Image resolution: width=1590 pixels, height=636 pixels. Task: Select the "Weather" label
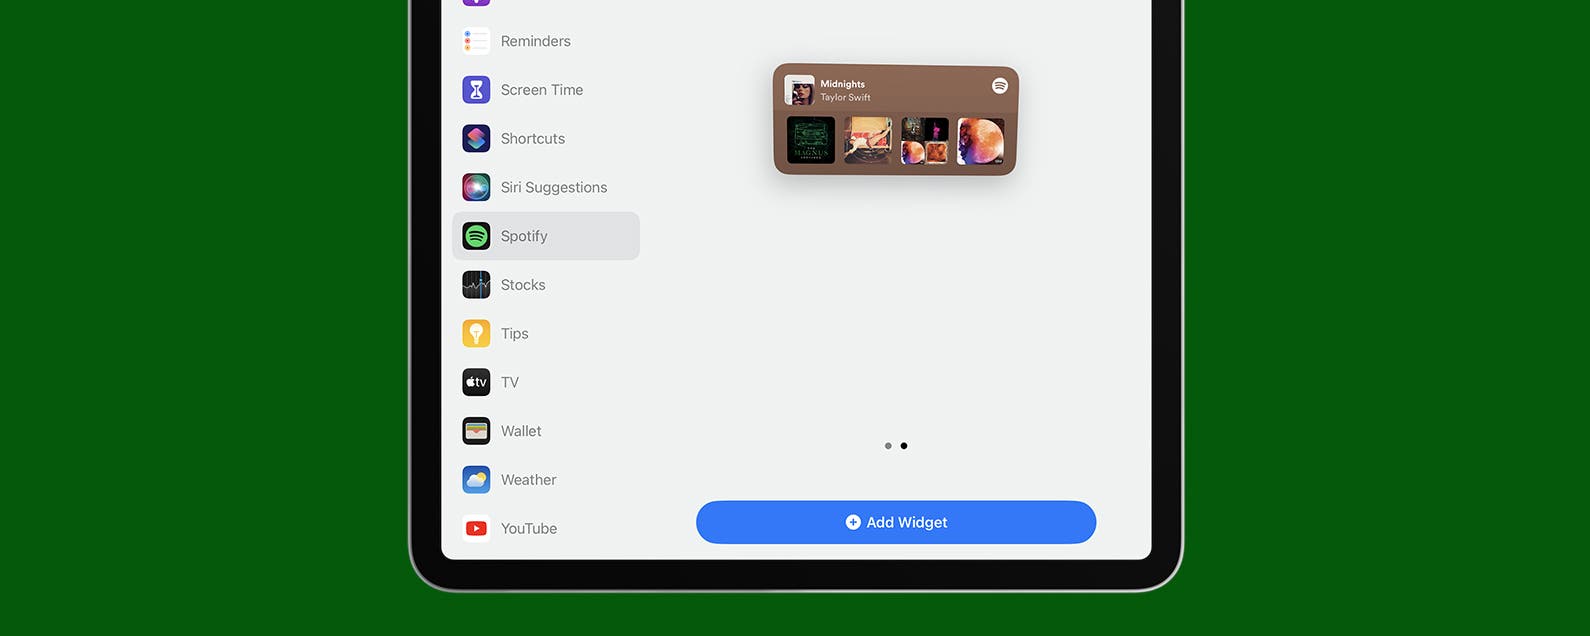[x=529, y=480]
